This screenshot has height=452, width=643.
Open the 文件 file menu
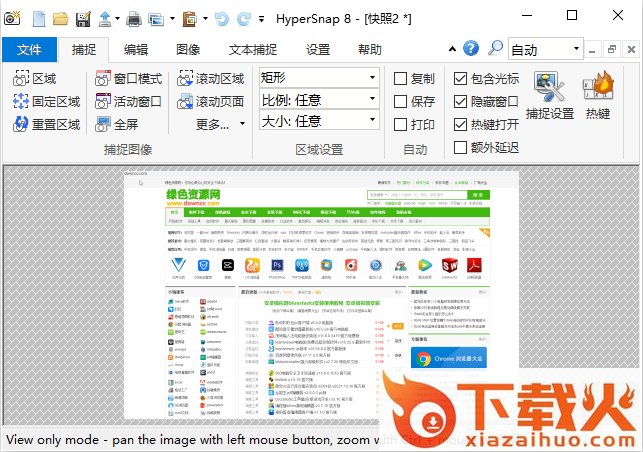coord(29,50)
